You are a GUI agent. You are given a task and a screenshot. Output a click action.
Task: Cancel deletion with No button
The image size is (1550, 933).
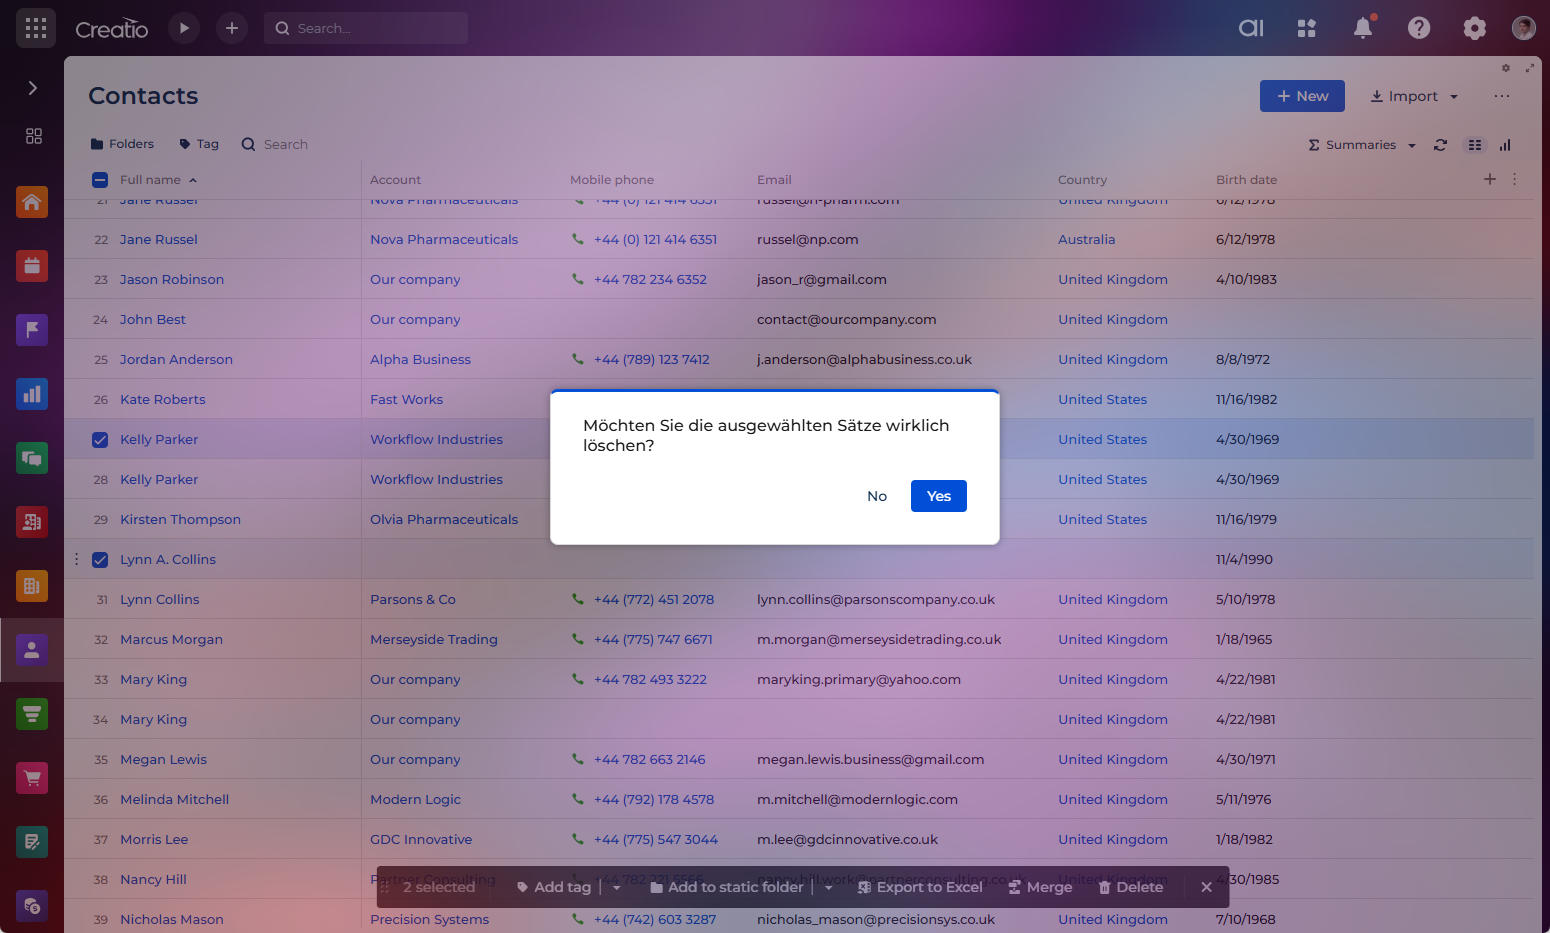tap(877, 496)
